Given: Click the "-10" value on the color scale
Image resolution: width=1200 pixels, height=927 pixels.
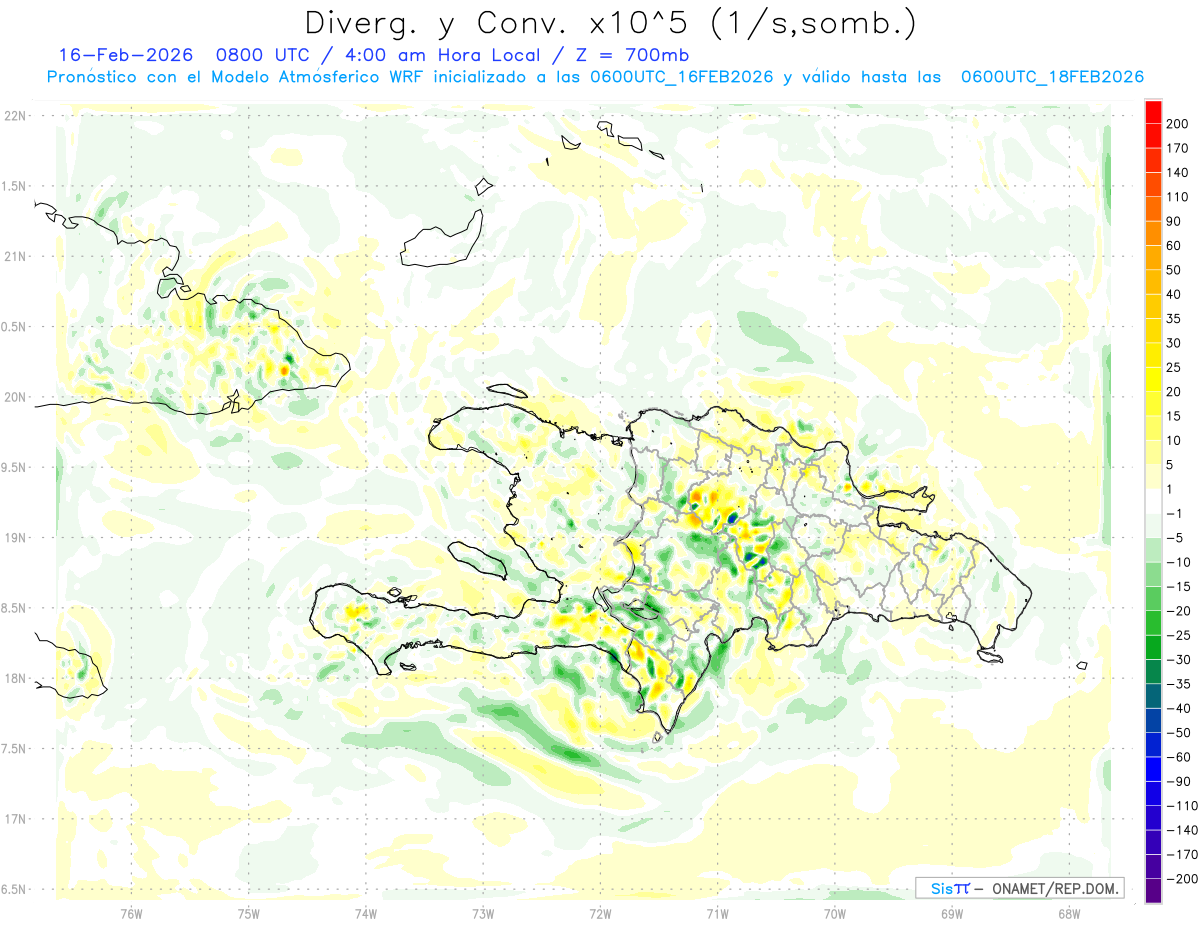Looking at the screenshot, I should tap(1180, 562).
